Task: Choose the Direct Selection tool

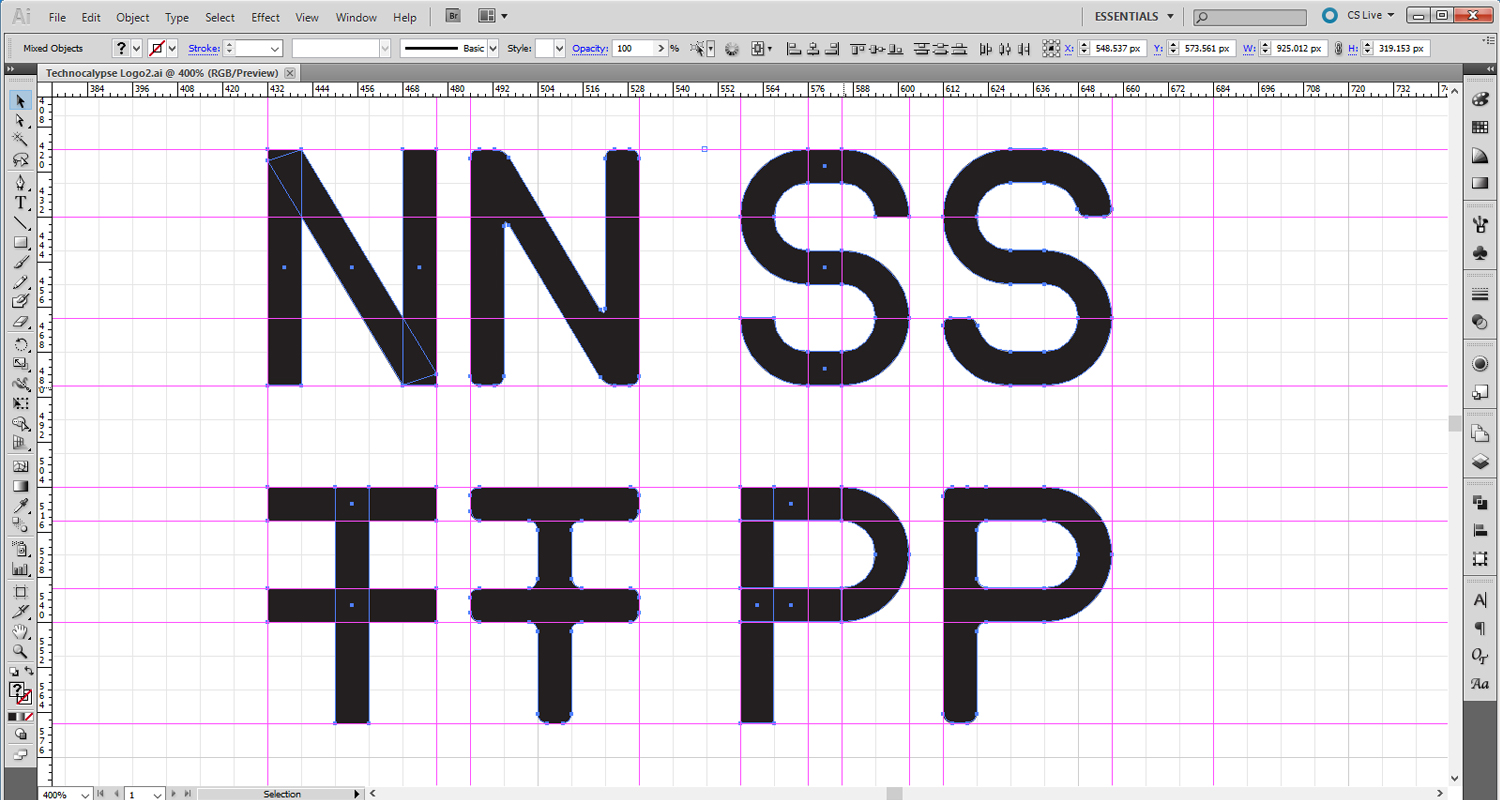Action: (x=20, y=120)
